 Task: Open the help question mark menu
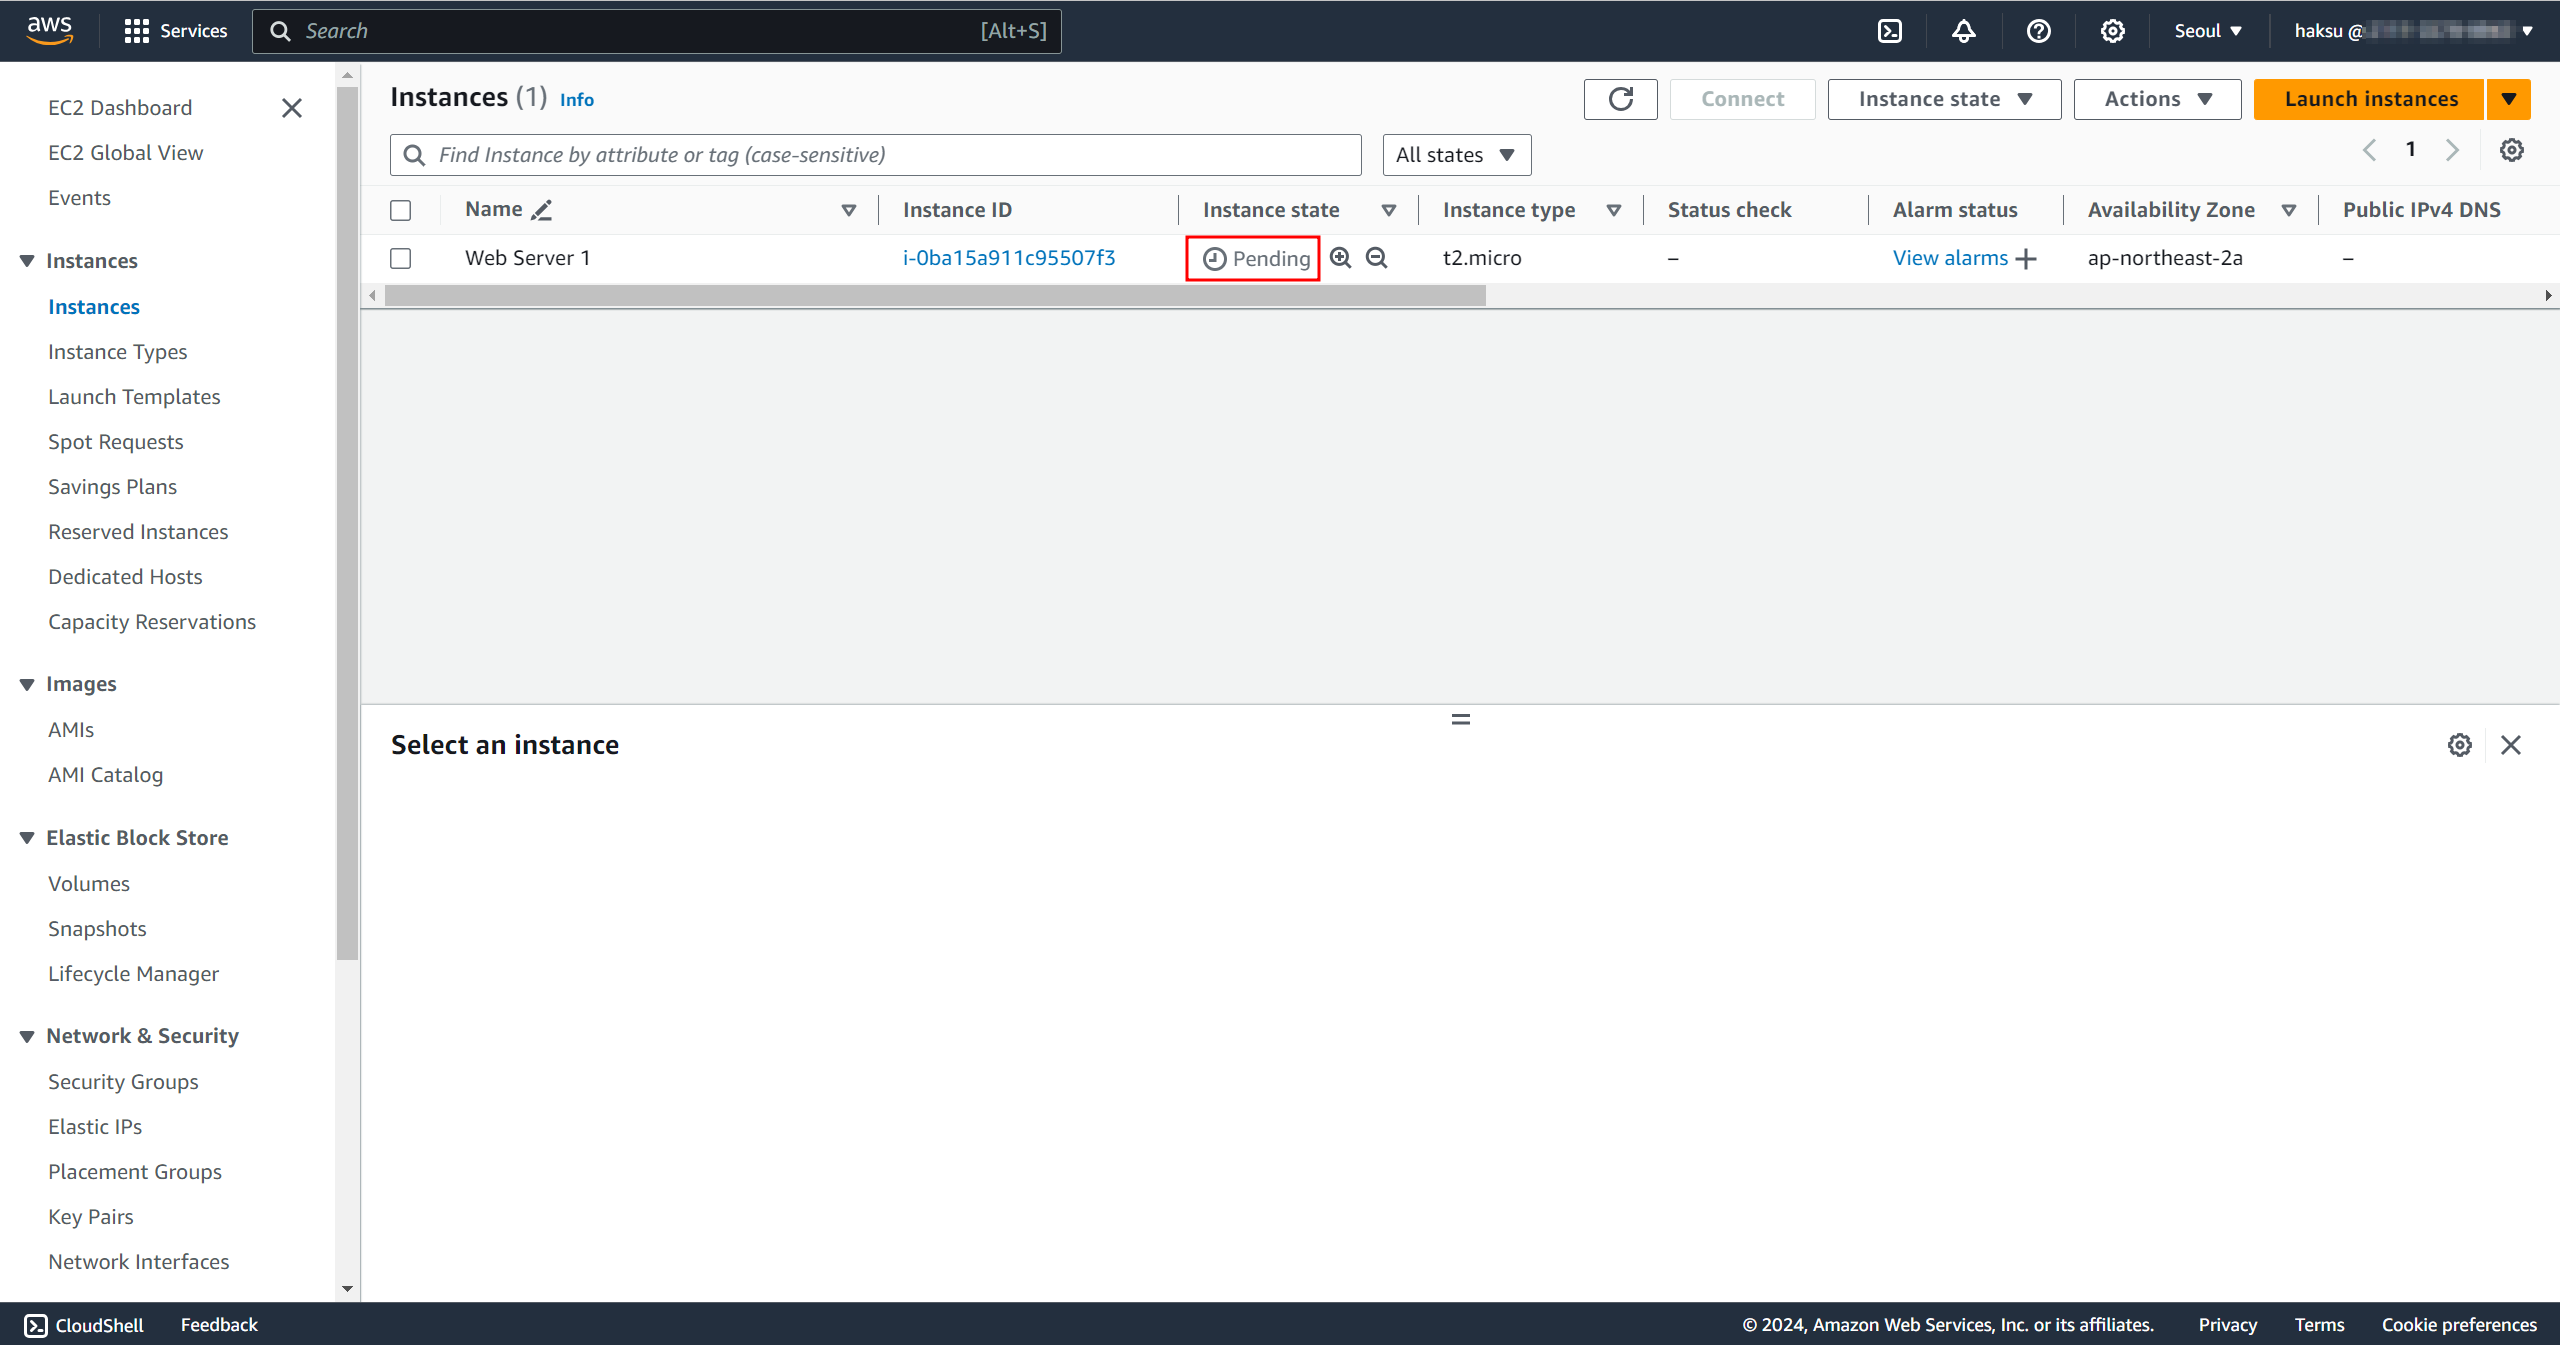(2038, 31)
